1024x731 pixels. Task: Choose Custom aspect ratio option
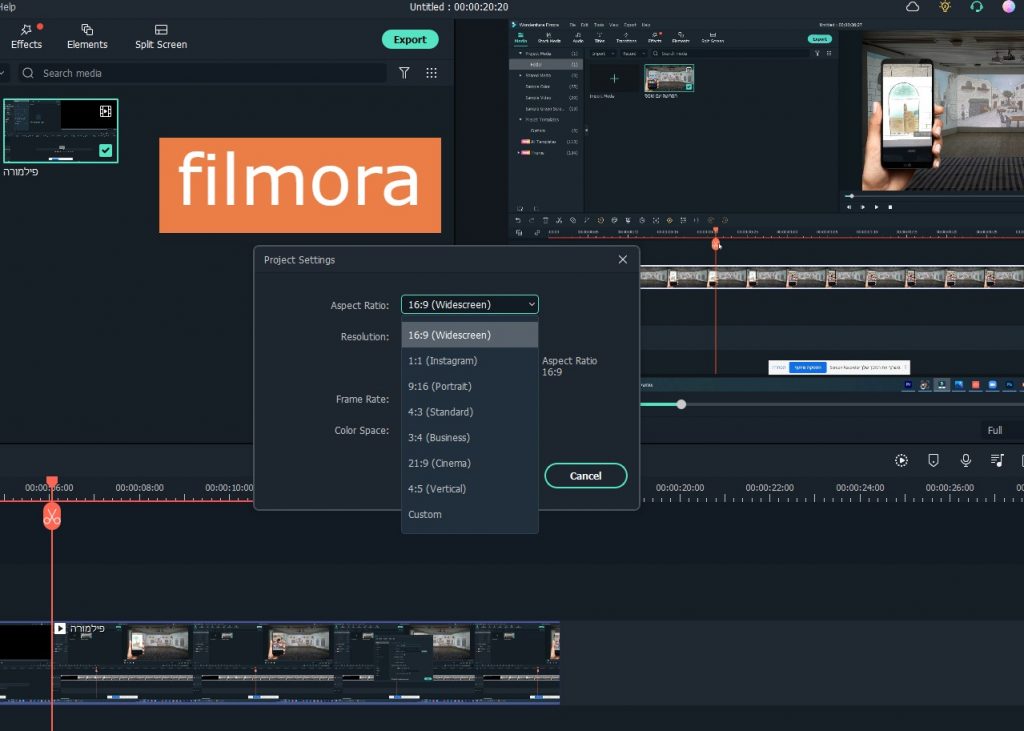coord(470,514)
